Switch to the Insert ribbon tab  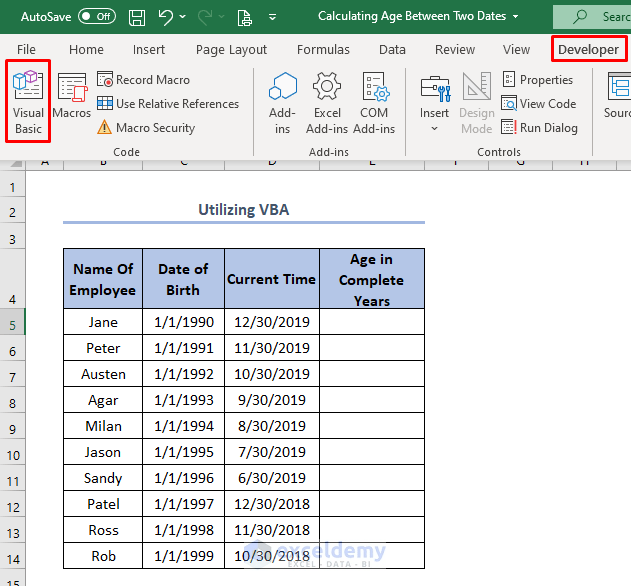[x=148, y=50]
